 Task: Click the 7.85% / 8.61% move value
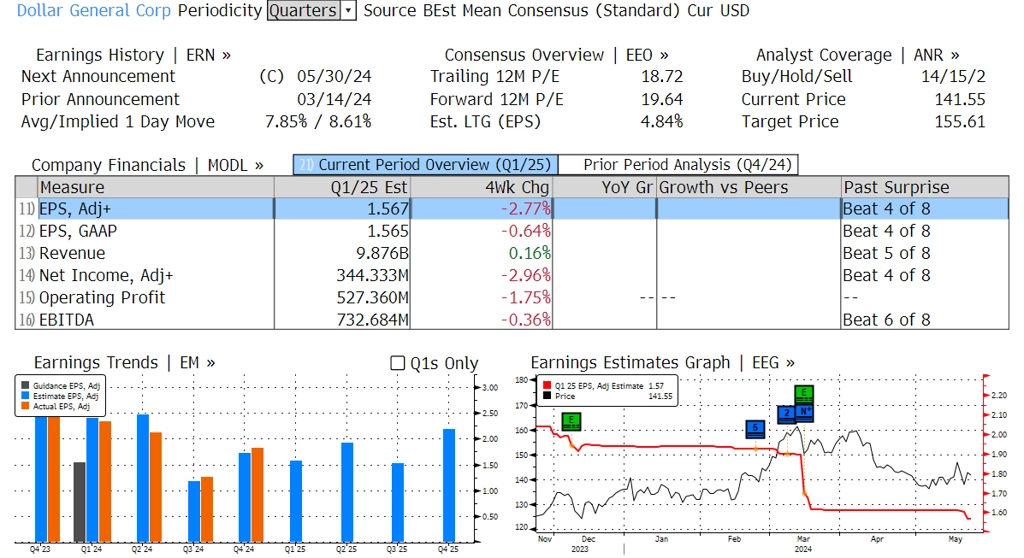pos(318,122)
